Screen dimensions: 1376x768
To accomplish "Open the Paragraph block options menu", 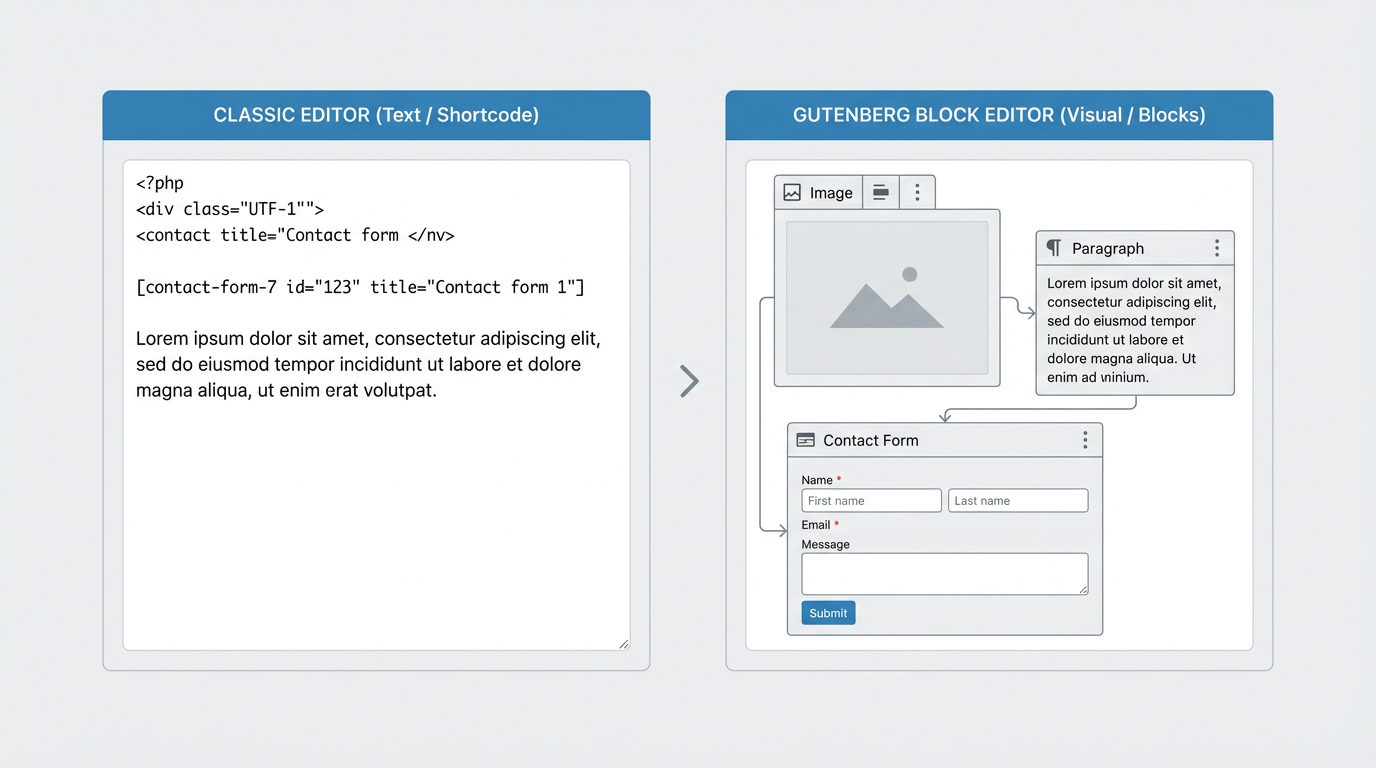I will pyautogui.click(x=1216, y=248).
